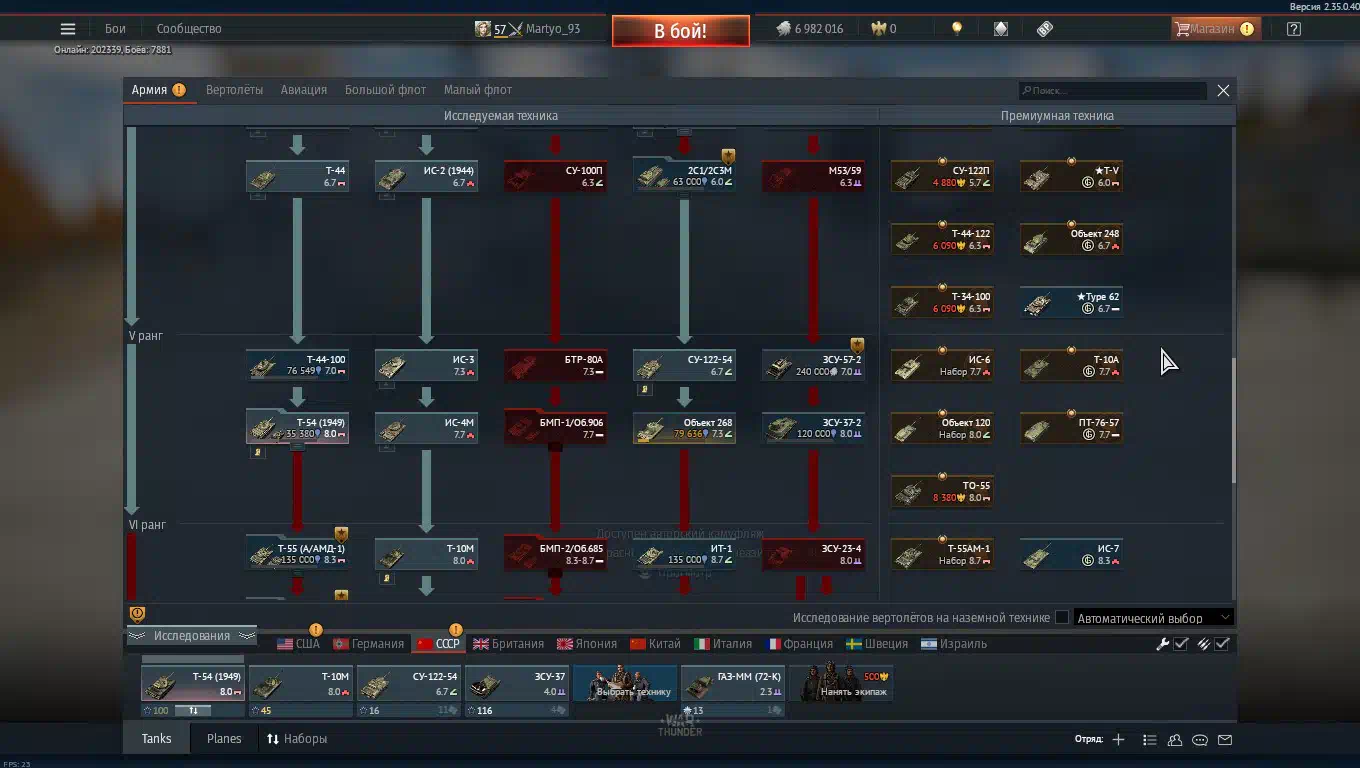Select Т-10М crew slot card
The image size is (1360, 768).
coord(301,684)
